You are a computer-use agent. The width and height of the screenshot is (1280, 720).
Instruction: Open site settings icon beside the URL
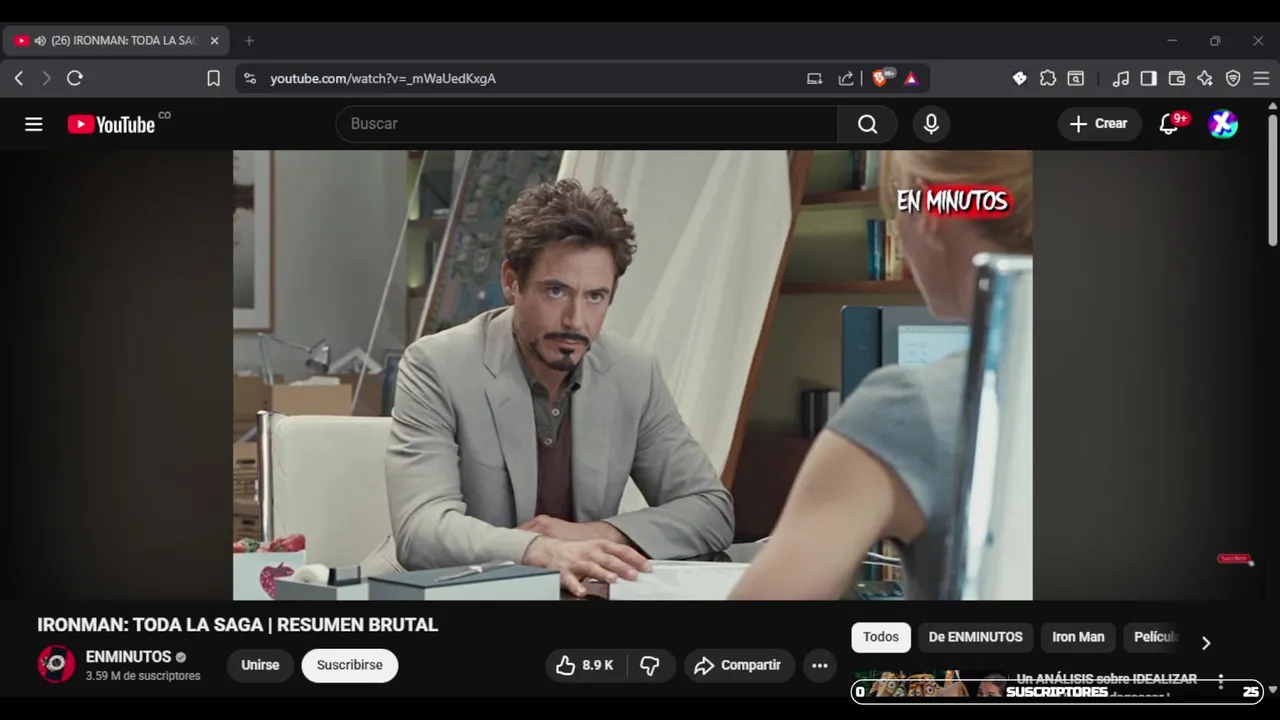pos(250,78)
